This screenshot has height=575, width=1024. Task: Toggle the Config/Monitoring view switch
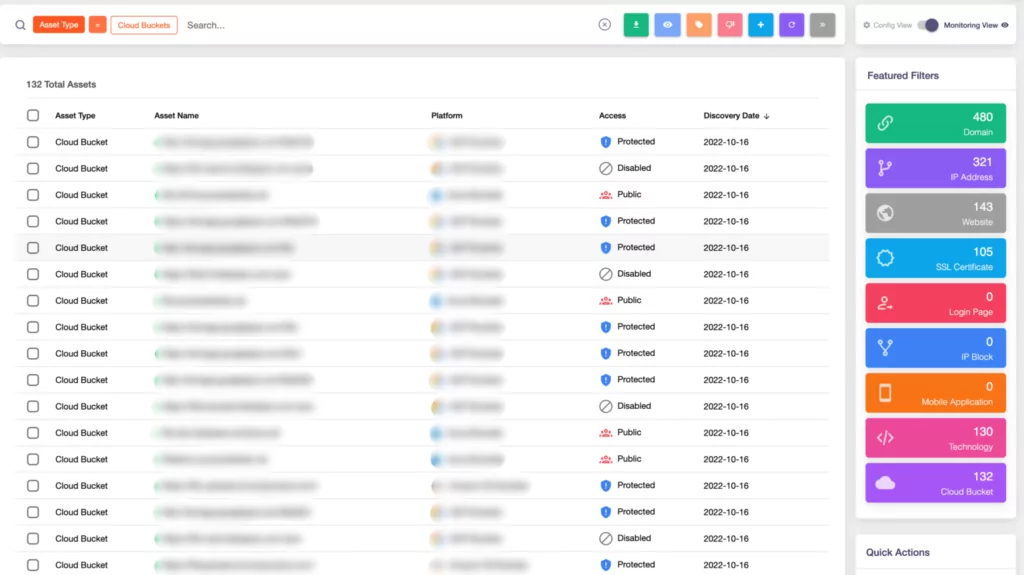(x=927, y=25)
